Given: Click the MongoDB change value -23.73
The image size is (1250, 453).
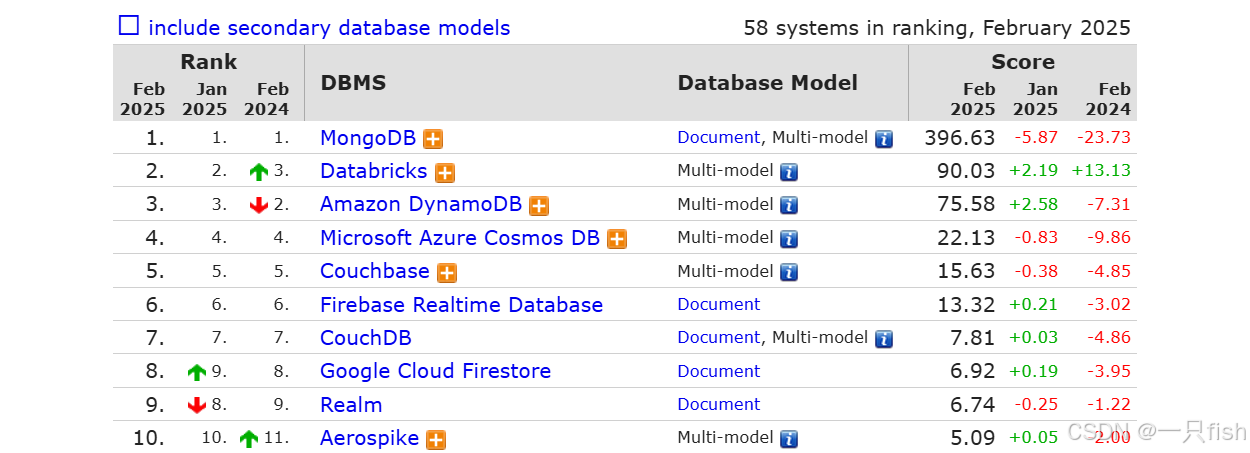Looking at the screenshot, I should point(1104,138).
